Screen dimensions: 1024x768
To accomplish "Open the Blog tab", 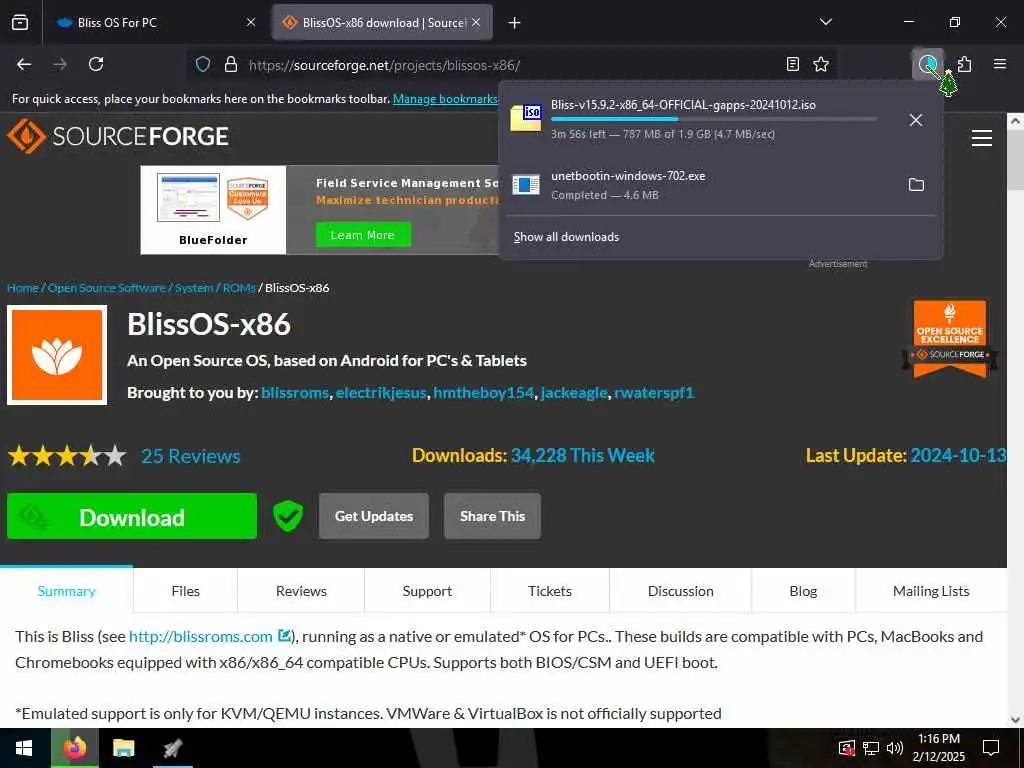I will (803, 591).
